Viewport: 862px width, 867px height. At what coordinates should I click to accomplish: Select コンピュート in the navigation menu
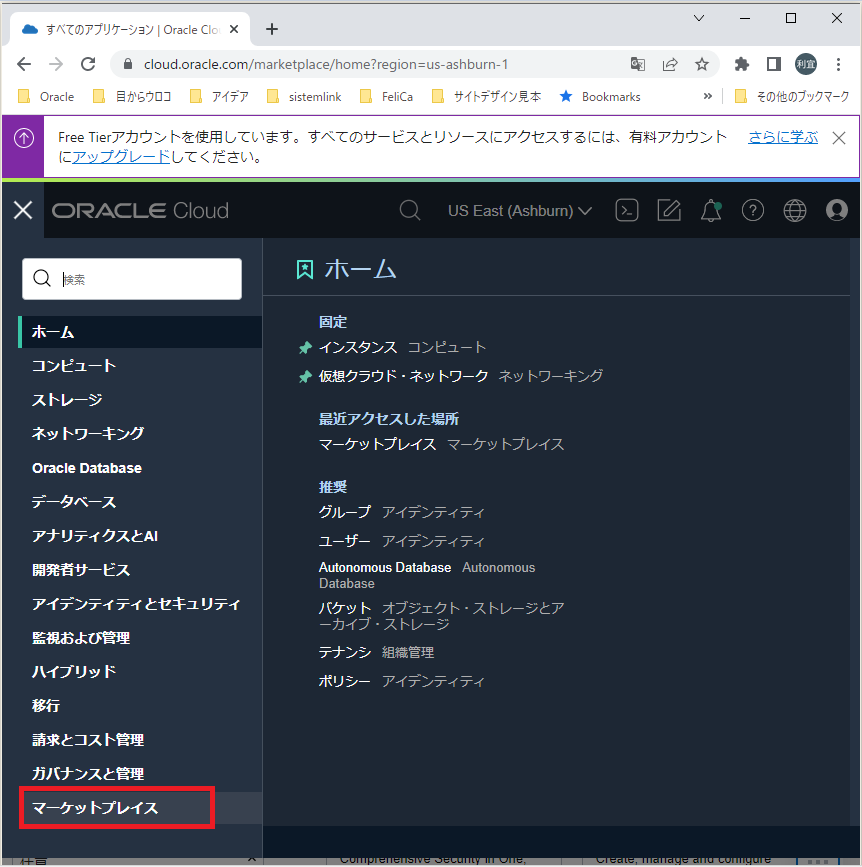[x=74, y=366]
